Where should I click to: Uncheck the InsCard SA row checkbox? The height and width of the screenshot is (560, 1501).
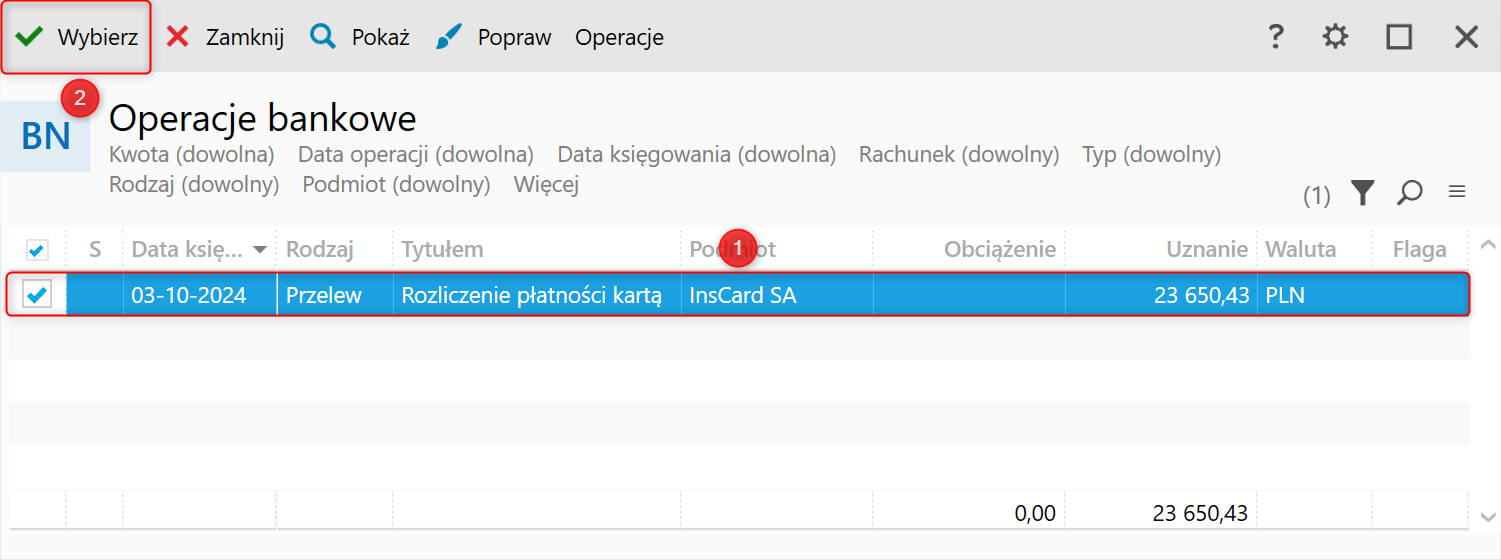(x=37, y=295)
